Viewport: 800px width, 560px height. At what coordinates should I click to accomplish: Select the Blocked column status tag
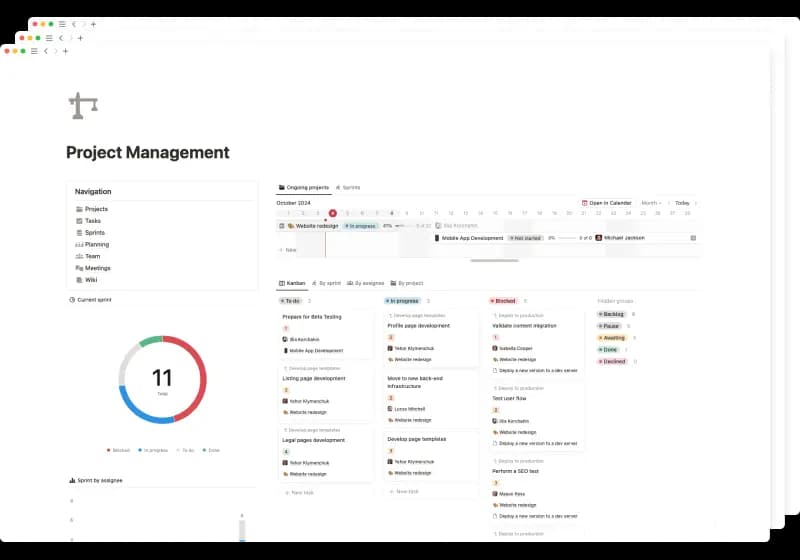pyautogui.click(x=504, y=300)
